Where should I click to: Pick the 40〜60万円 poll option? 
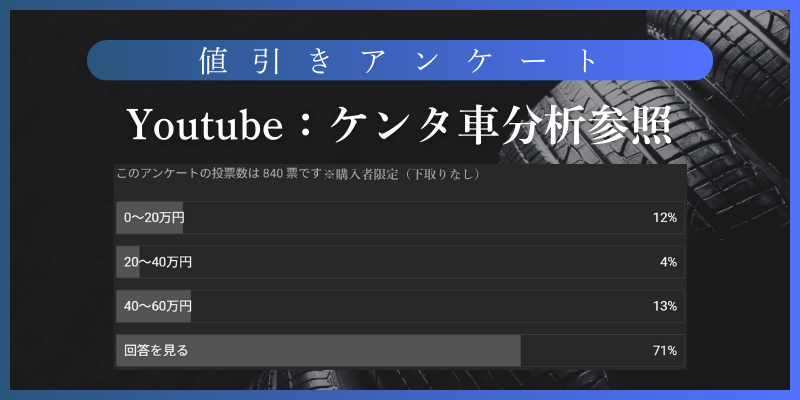(x=400, y=306)
